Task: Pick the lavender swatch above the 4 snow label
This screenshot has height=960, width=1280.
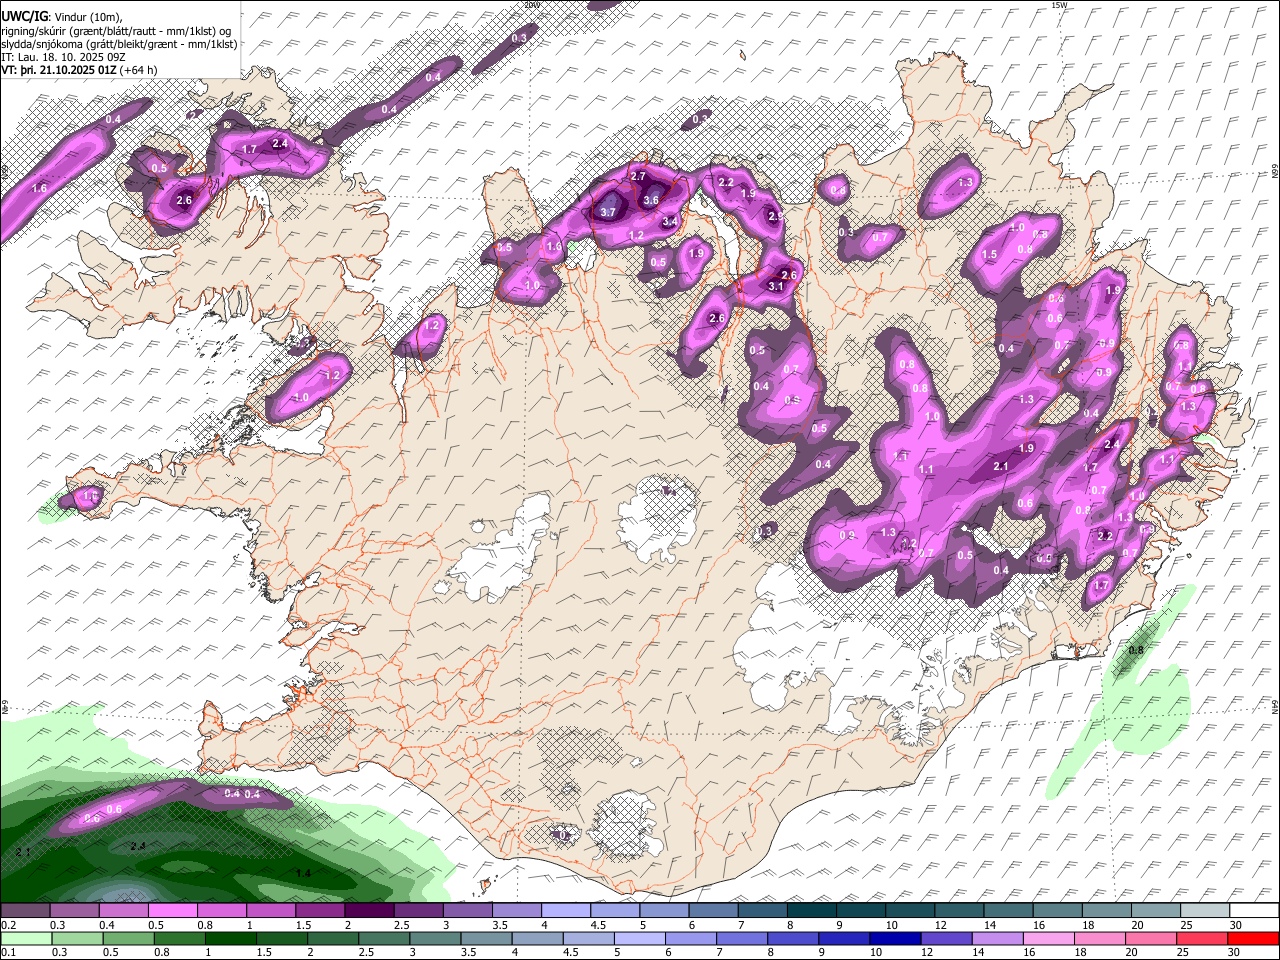Action: (x=565, y=911)
